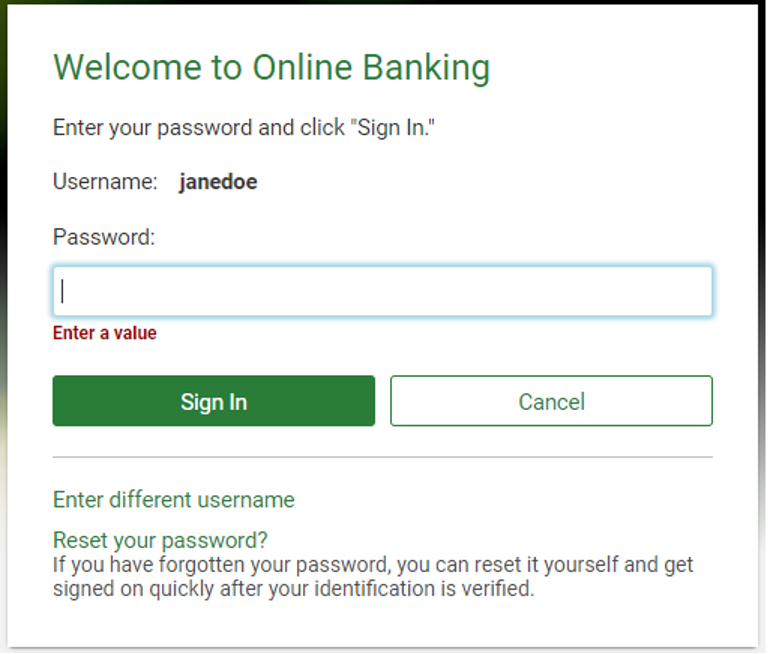This screenshot has width=768, height=654.
Task: Click the Password: label above the field
Action: 104,237
